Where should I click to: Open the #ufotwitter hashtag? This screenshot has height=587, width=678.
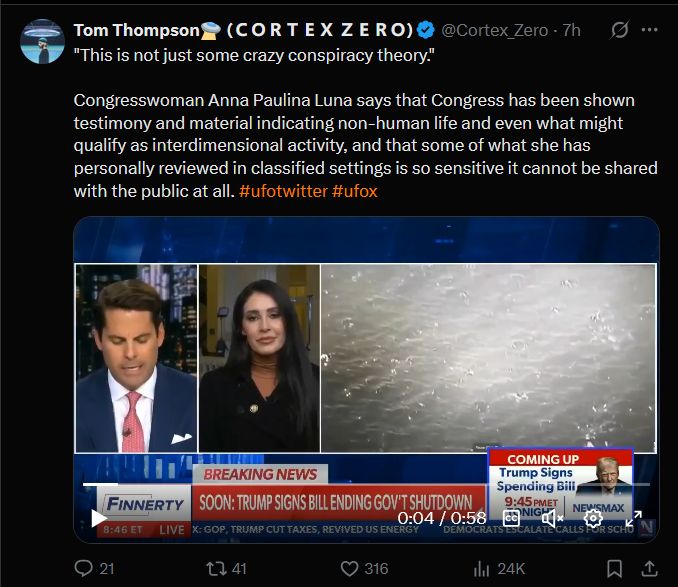tap(283, 191)
